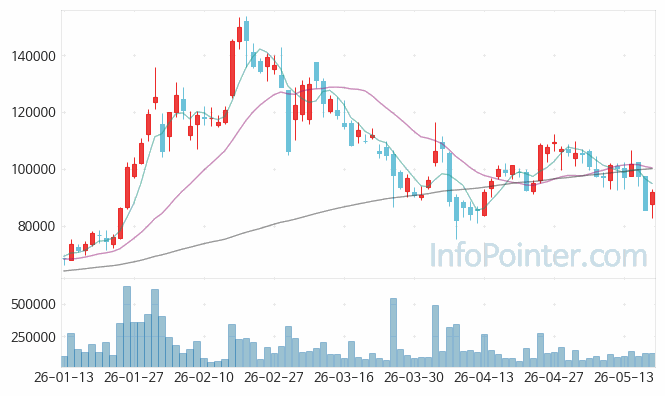Click the 250000 volume axis label
Screen dimensions: 665x396
coord(34,337)
